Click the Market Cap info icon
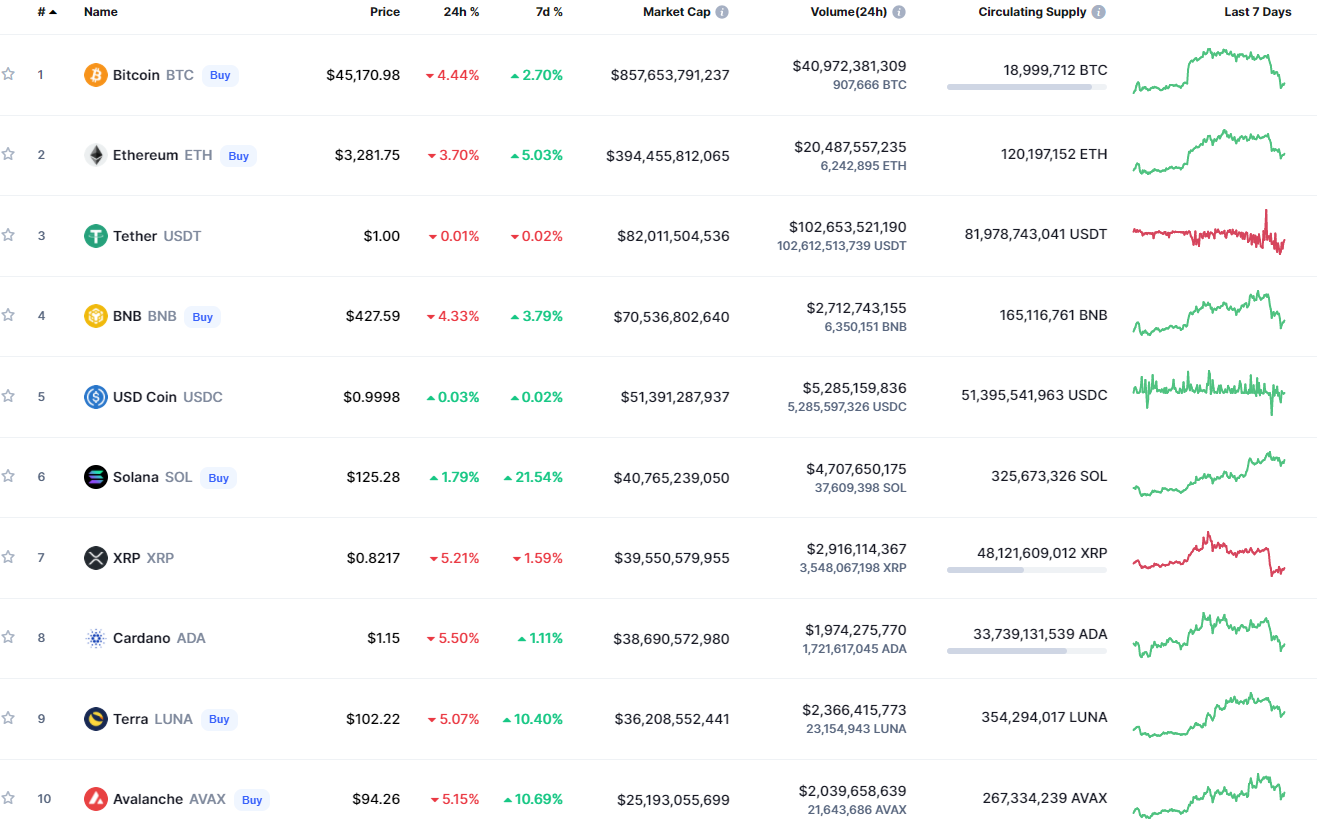Image resolution: width=1317 pixels, height=839 pixels. 722,12
